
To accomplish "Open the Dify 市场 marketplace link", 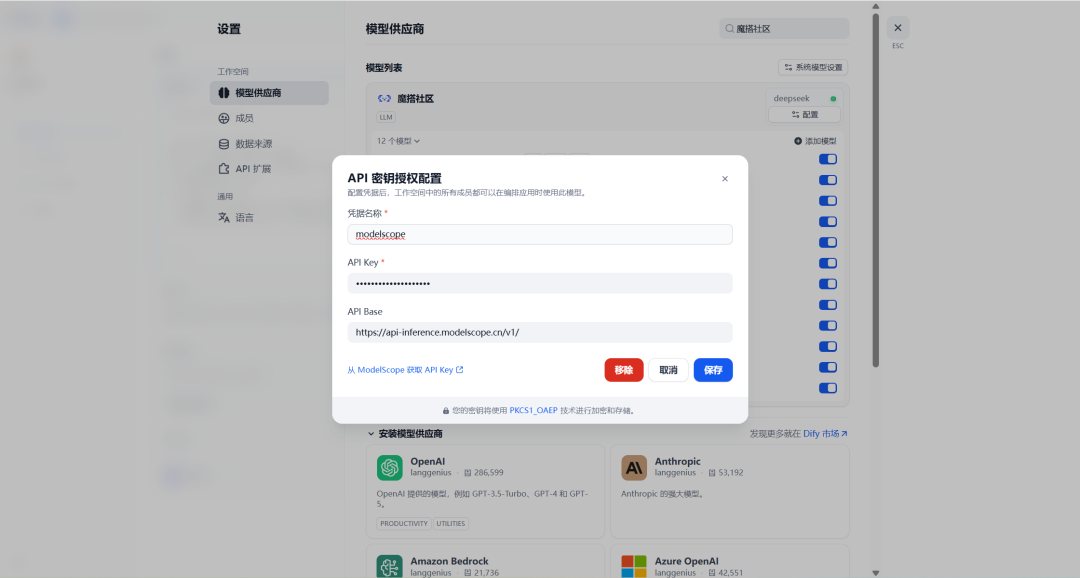I will pos(825,434).
